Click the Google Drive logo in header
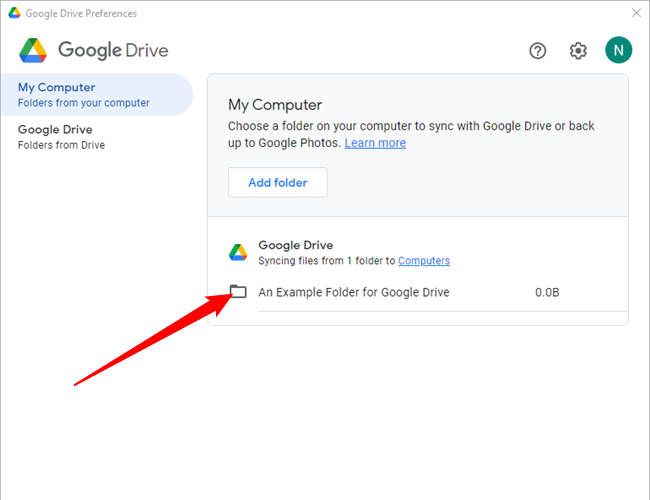This screenshot has height=500, width=650. [34, 51]
